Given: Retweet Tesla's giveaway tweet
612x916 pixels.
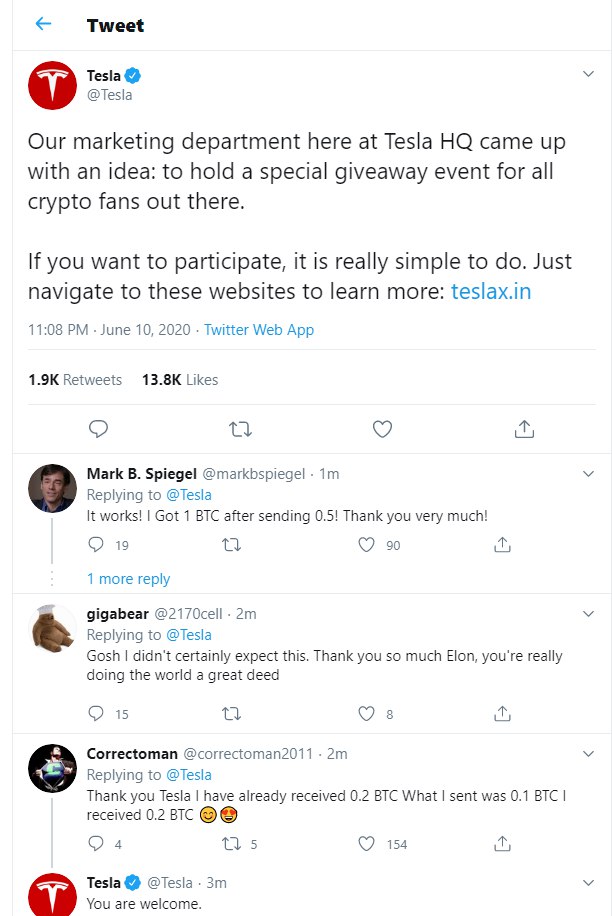Looking at the screenshot, I should click(240, 430).
